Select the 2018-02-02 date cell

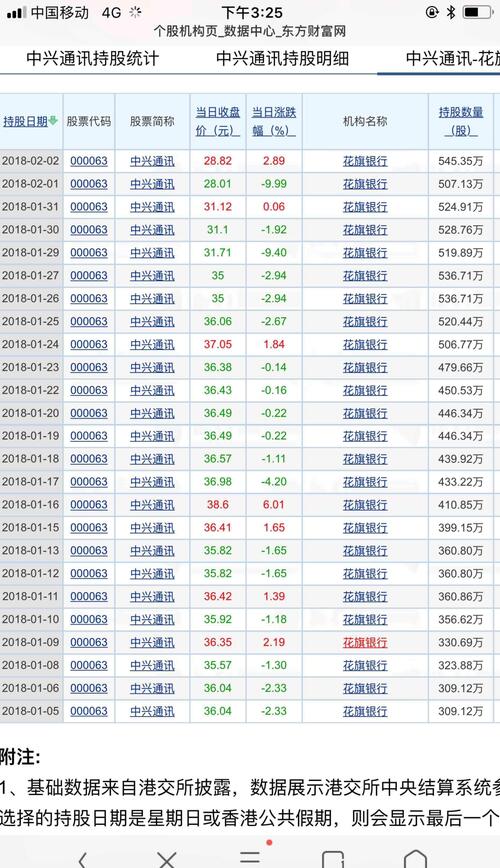(x=30, y=161)
